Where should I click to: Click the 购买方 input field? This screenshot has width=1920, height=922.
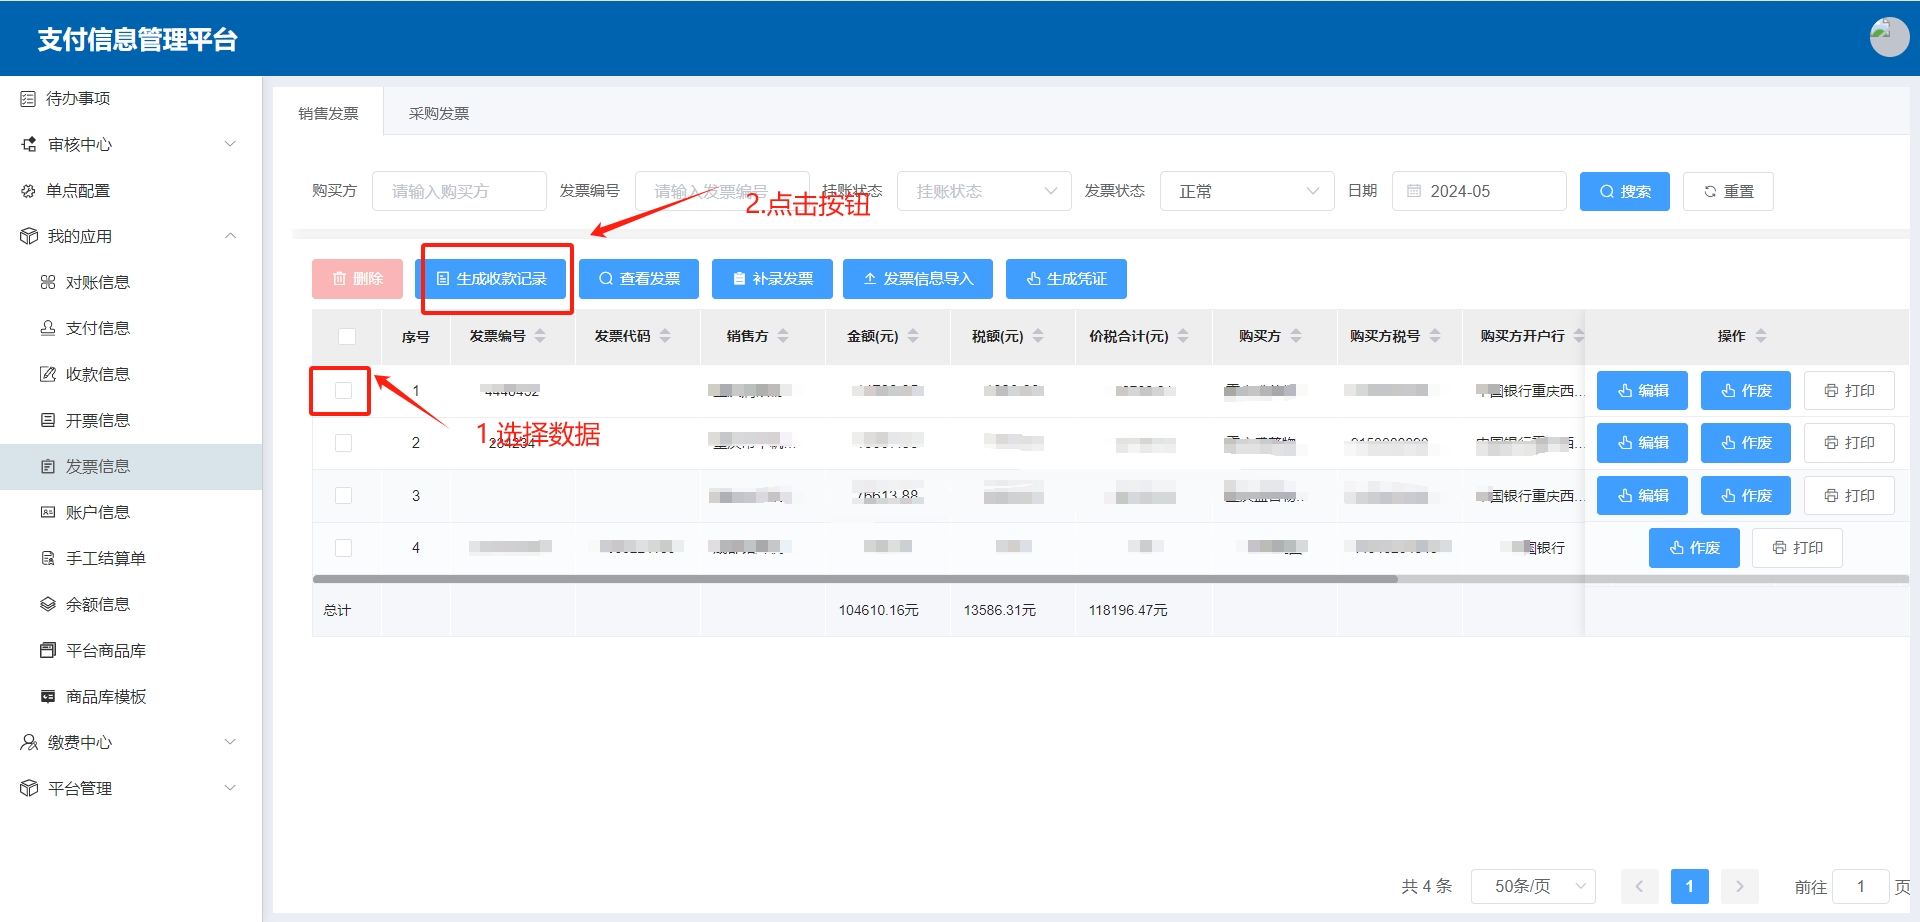pyautogui.click(x=459, y=191)
